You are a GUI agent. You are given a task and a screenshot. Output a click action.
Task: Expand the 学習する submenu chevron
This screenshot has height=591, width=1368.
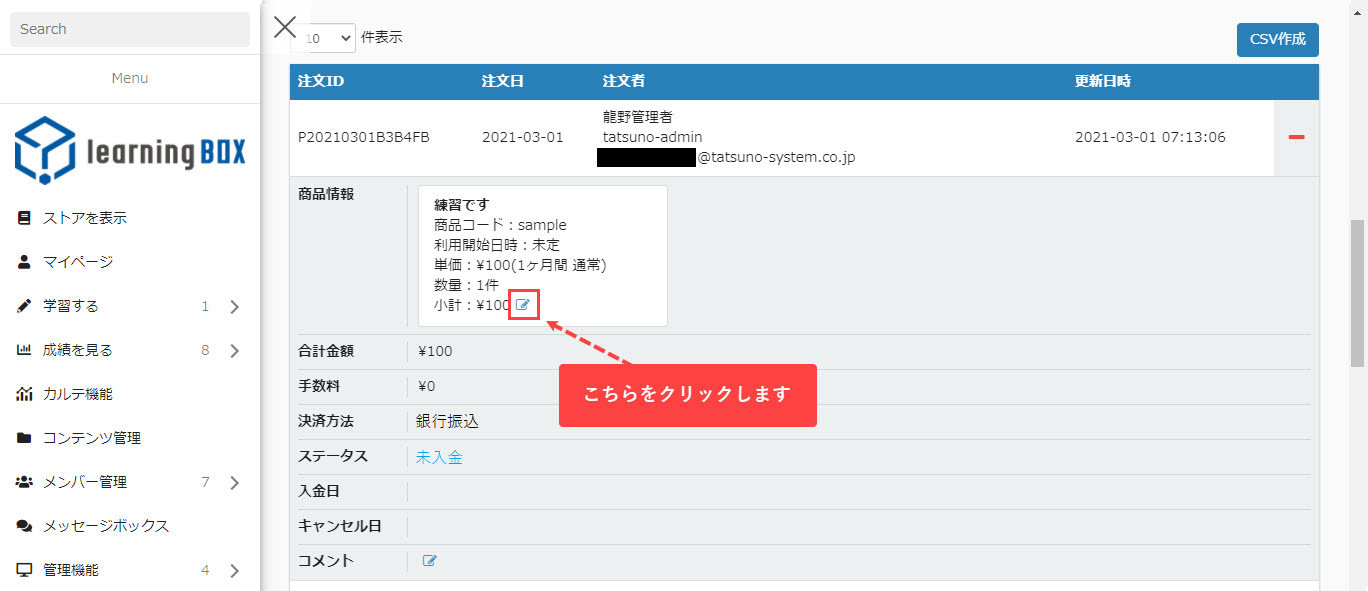pos(235,307)
